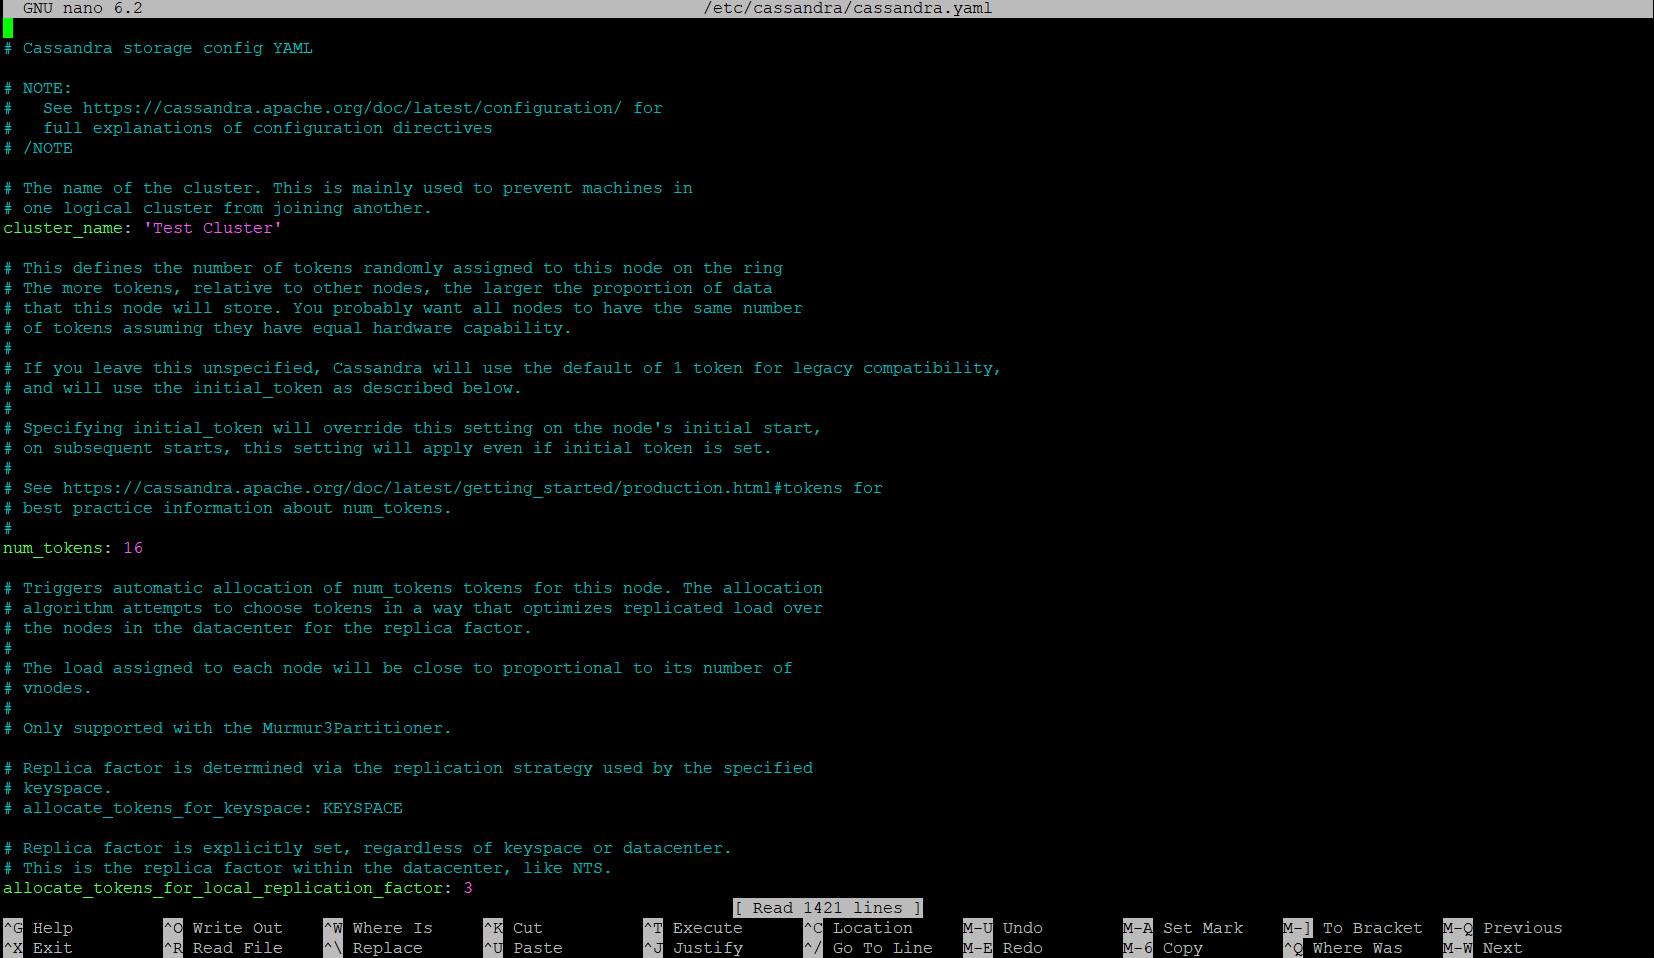
Task: Click the '# /NOTE' comment line
Action: tap(38, 148)
